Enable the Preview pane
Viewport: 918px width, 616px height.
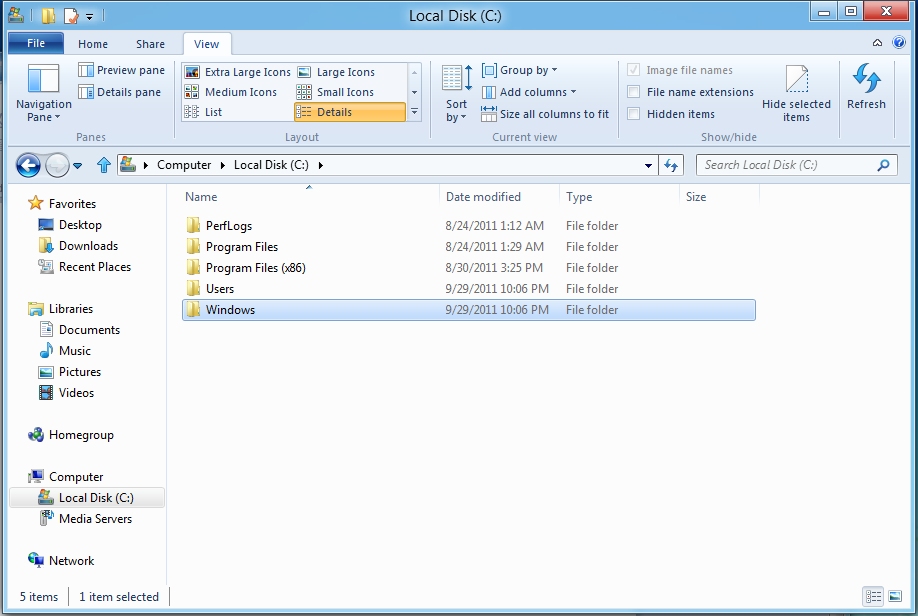tap(122, 70)
